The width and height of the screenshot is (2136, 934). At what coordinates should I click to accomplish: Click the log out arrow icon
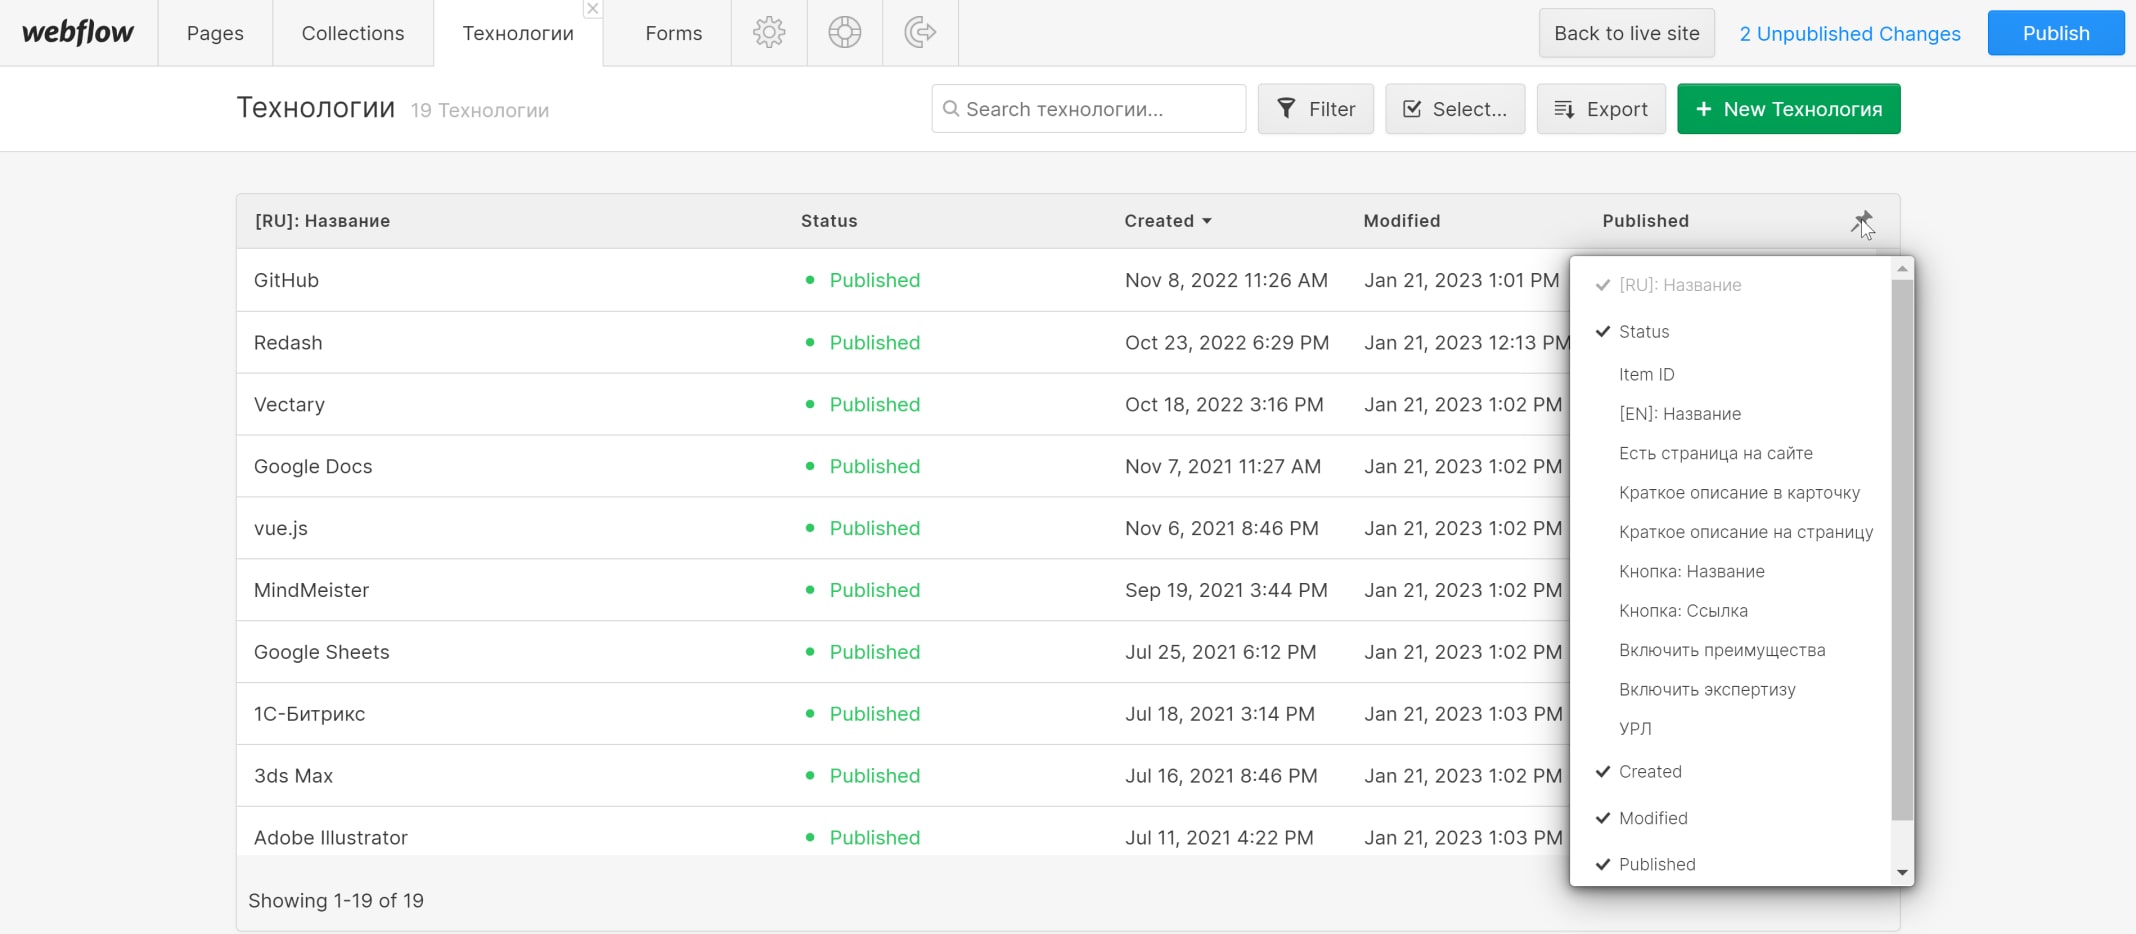click(x=920, y=33)
